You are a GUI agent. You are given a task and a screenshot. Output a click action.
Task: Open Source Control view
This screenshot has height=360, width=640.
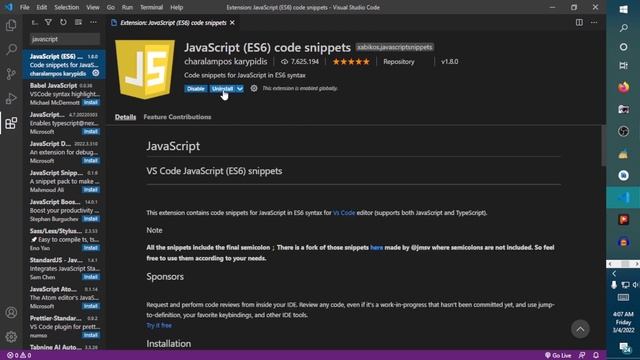[x=11, y=74]
